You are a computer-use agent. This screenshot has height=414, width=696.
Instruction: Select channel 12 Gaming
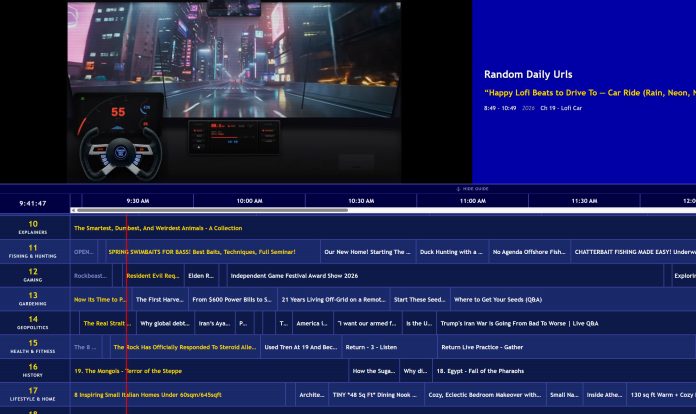point(33,275)
